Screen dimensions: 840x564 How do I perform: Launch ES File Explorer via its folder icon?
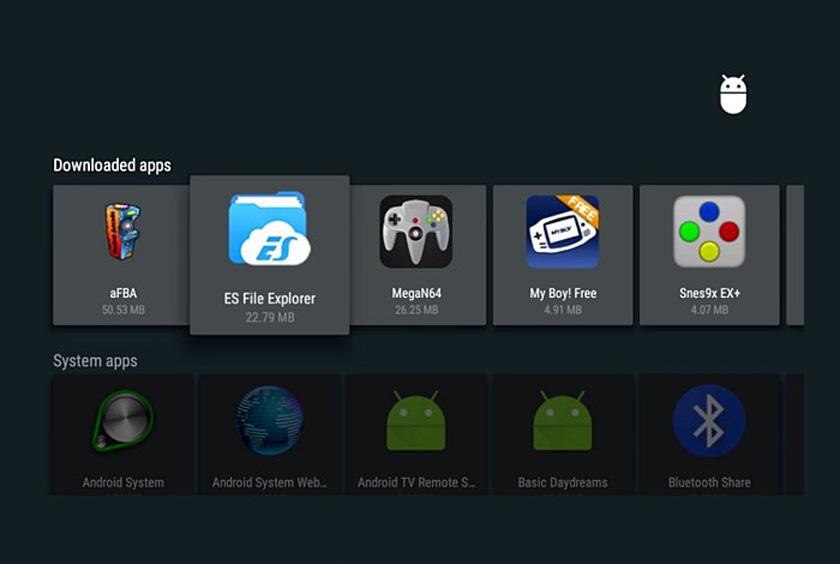coord(269,229)
